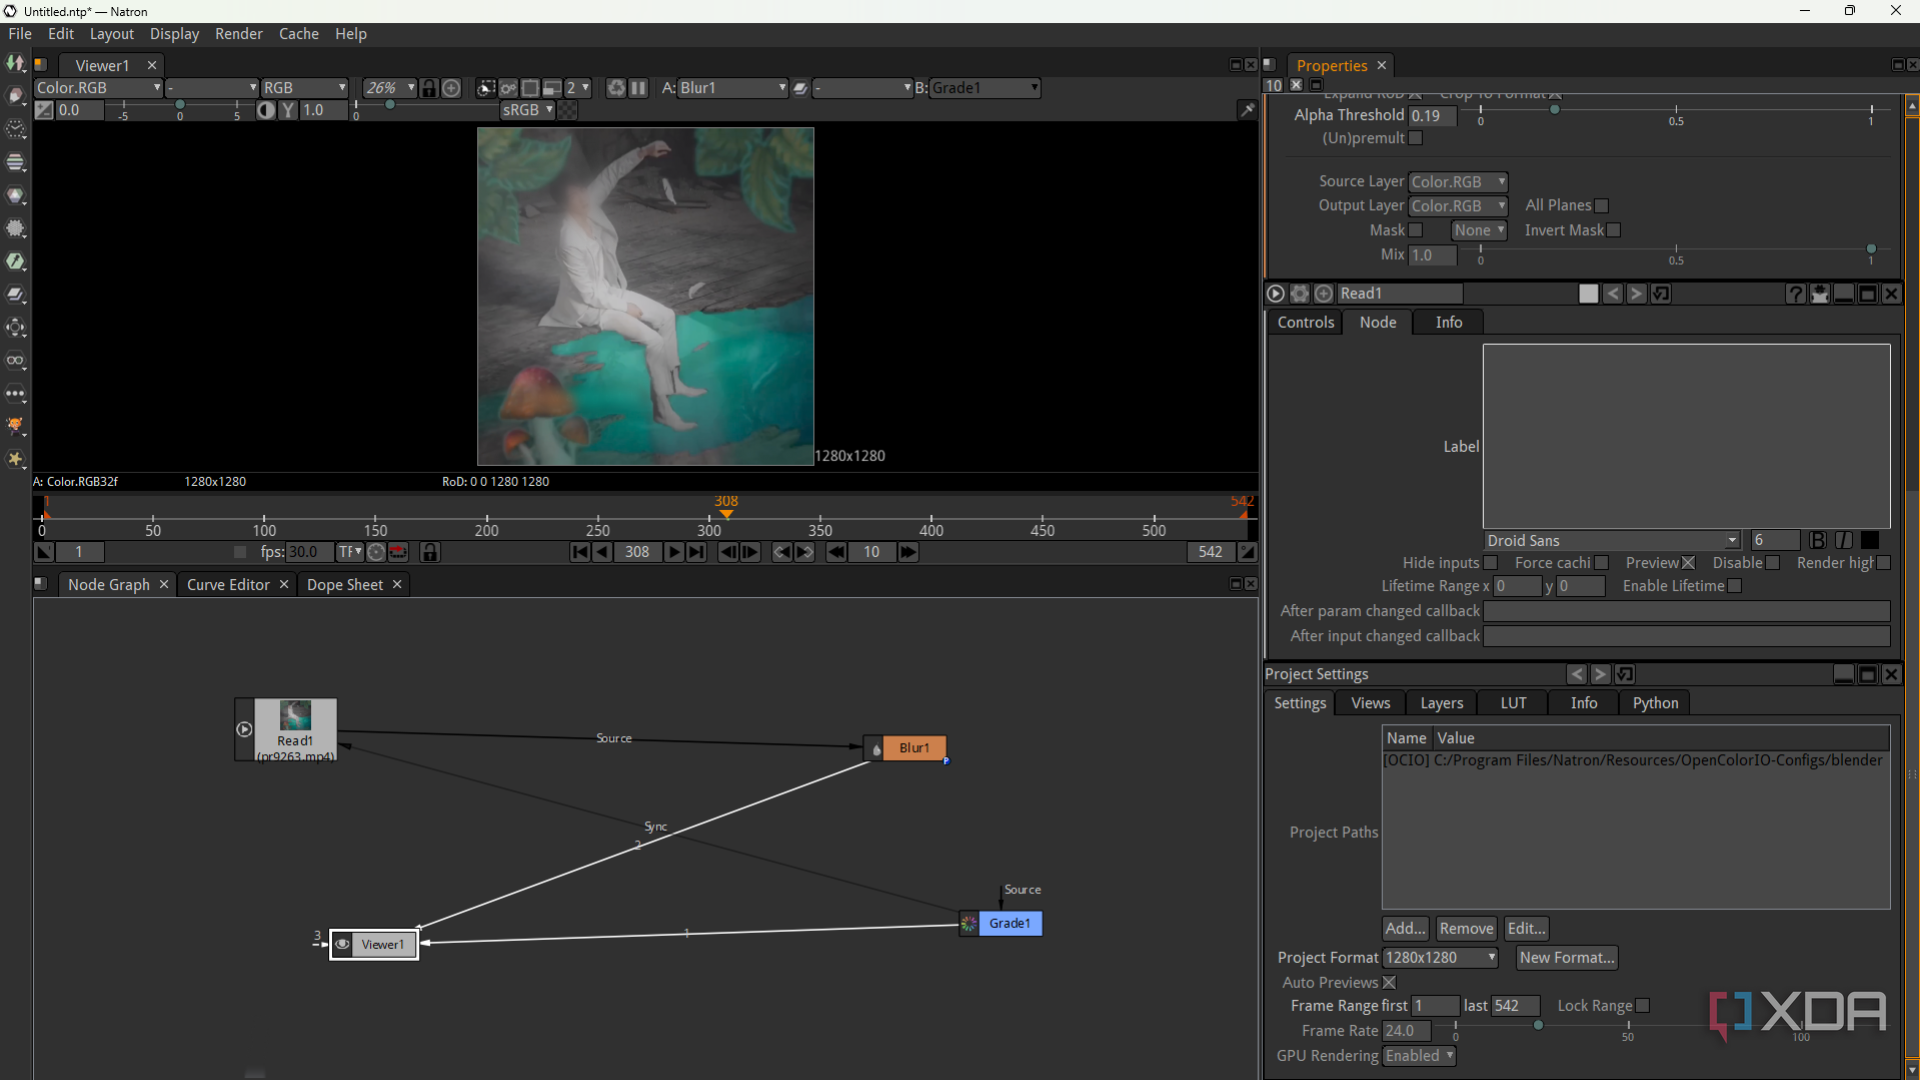Open the Views nodes toolbar icon

pyautogui.click(x=16, y=360)
